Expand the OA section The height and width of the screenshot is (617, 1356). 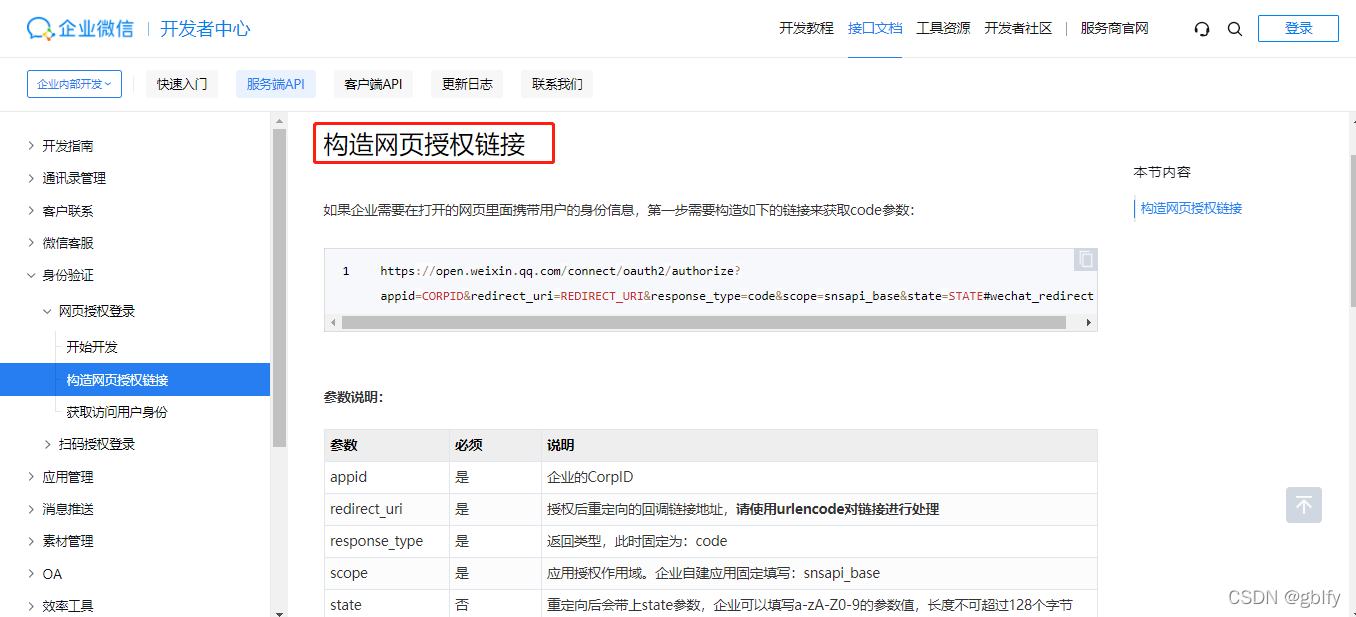tap(31, 574)
